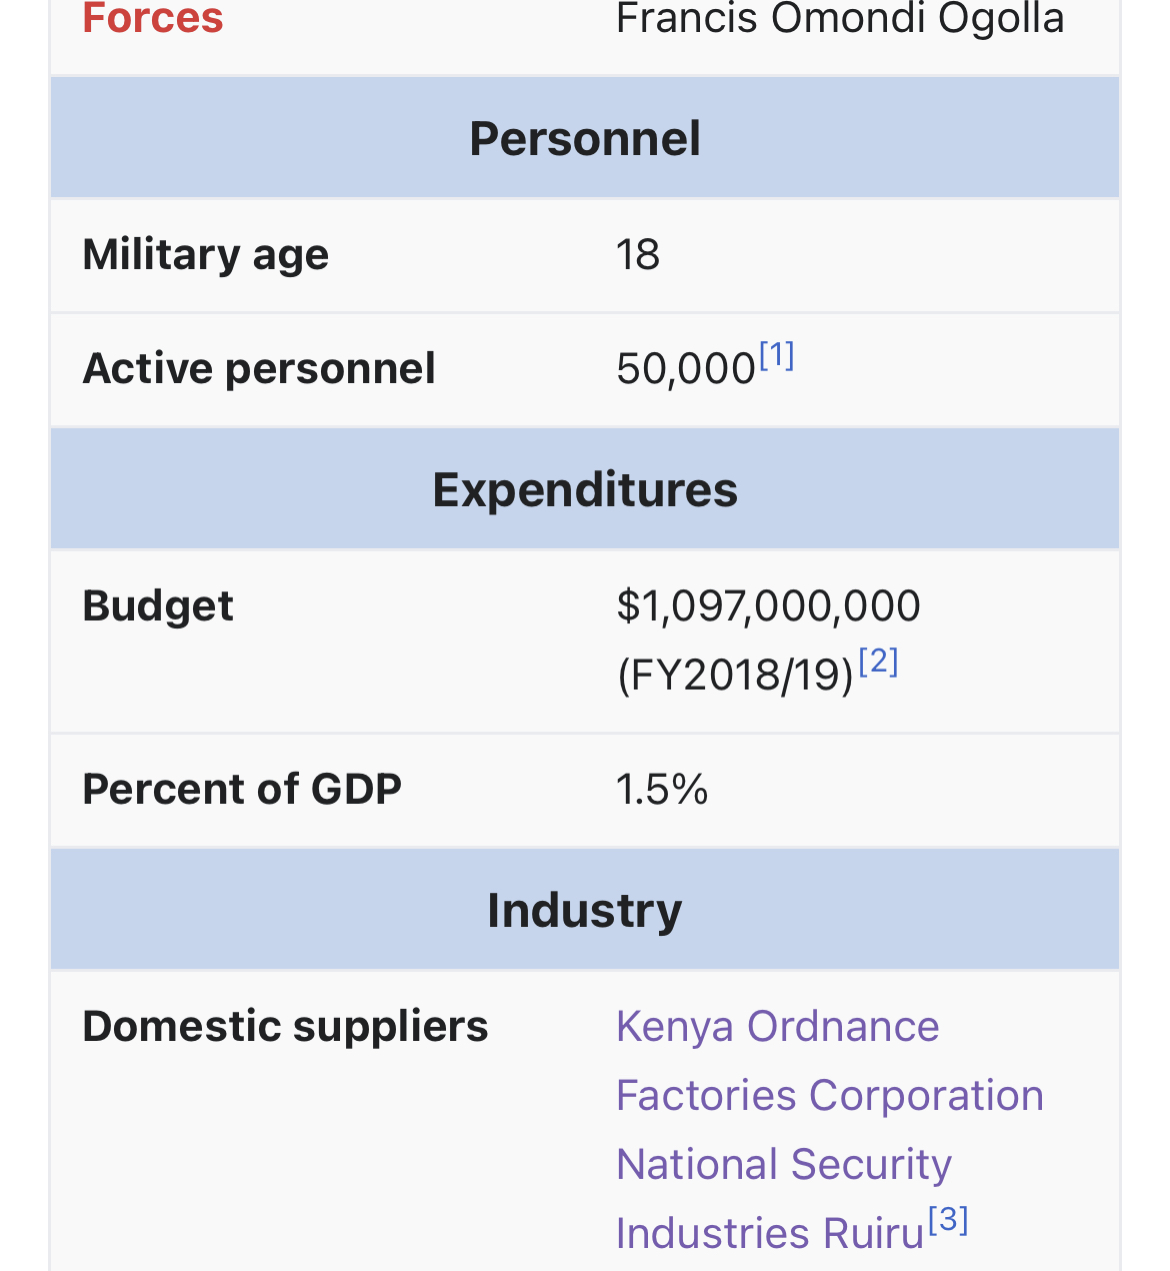Open the red Forces link

152,18
